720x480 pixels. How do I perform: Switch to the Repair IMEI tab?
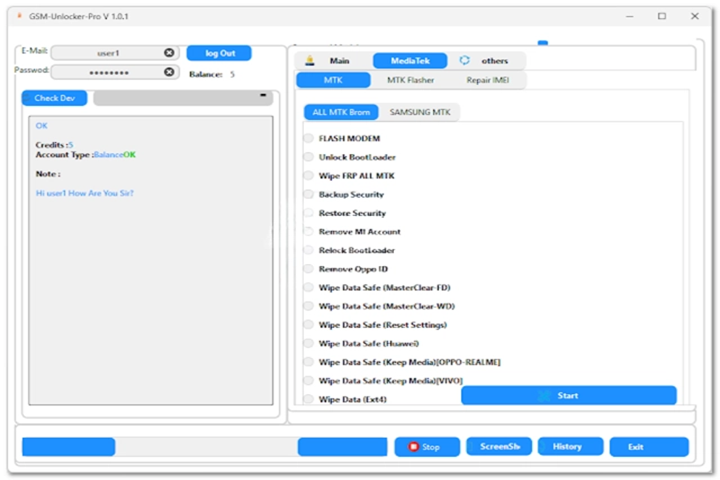click(x=489, y=80)
